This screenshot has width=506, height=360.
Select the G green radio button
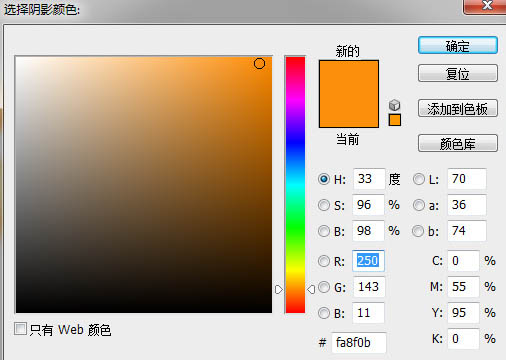tap(324, 287)
